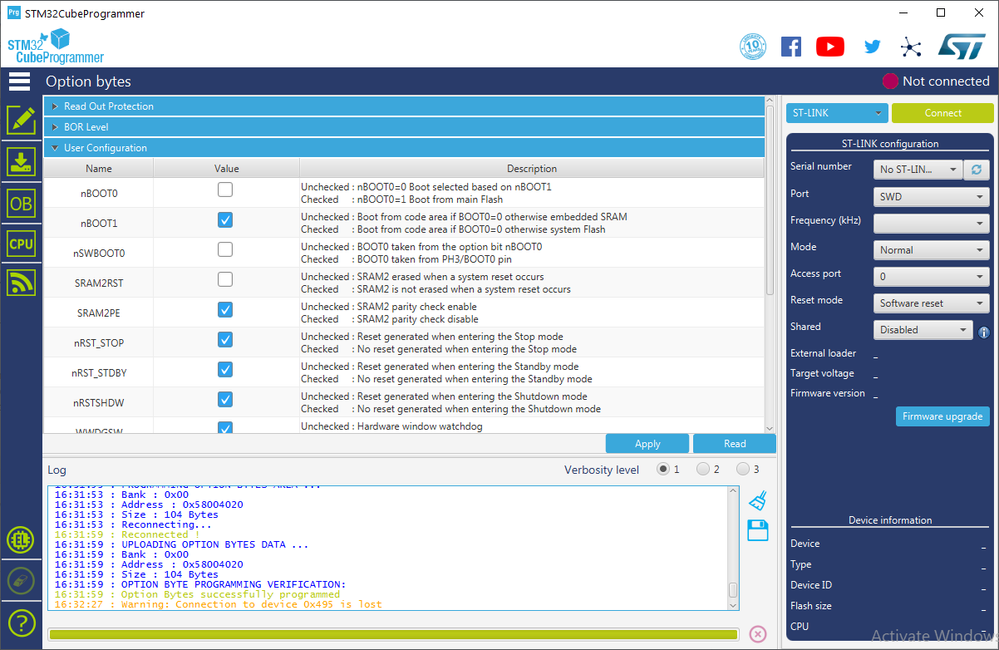The height and width of the screenshot is (650, 999).
Task: Click the STM32CubeProgrammer logo
Action: [55, 46]
